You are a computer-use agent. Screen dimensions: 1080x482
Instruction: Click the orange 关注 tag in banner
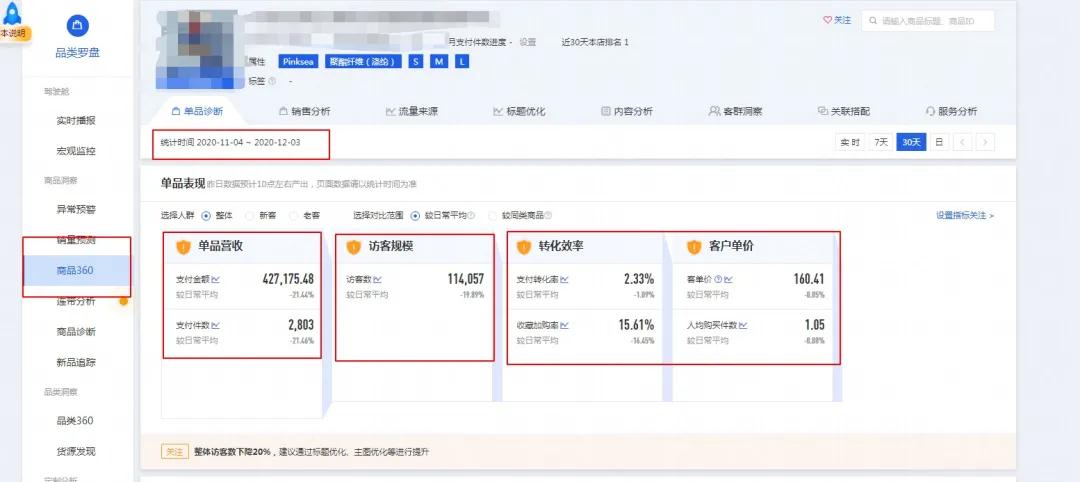[x=174, y=452]
